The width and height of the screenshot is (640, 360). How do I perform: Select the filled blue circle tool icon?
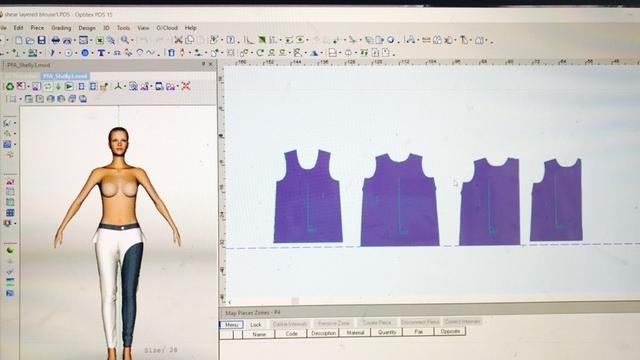(x=85, y=53)
